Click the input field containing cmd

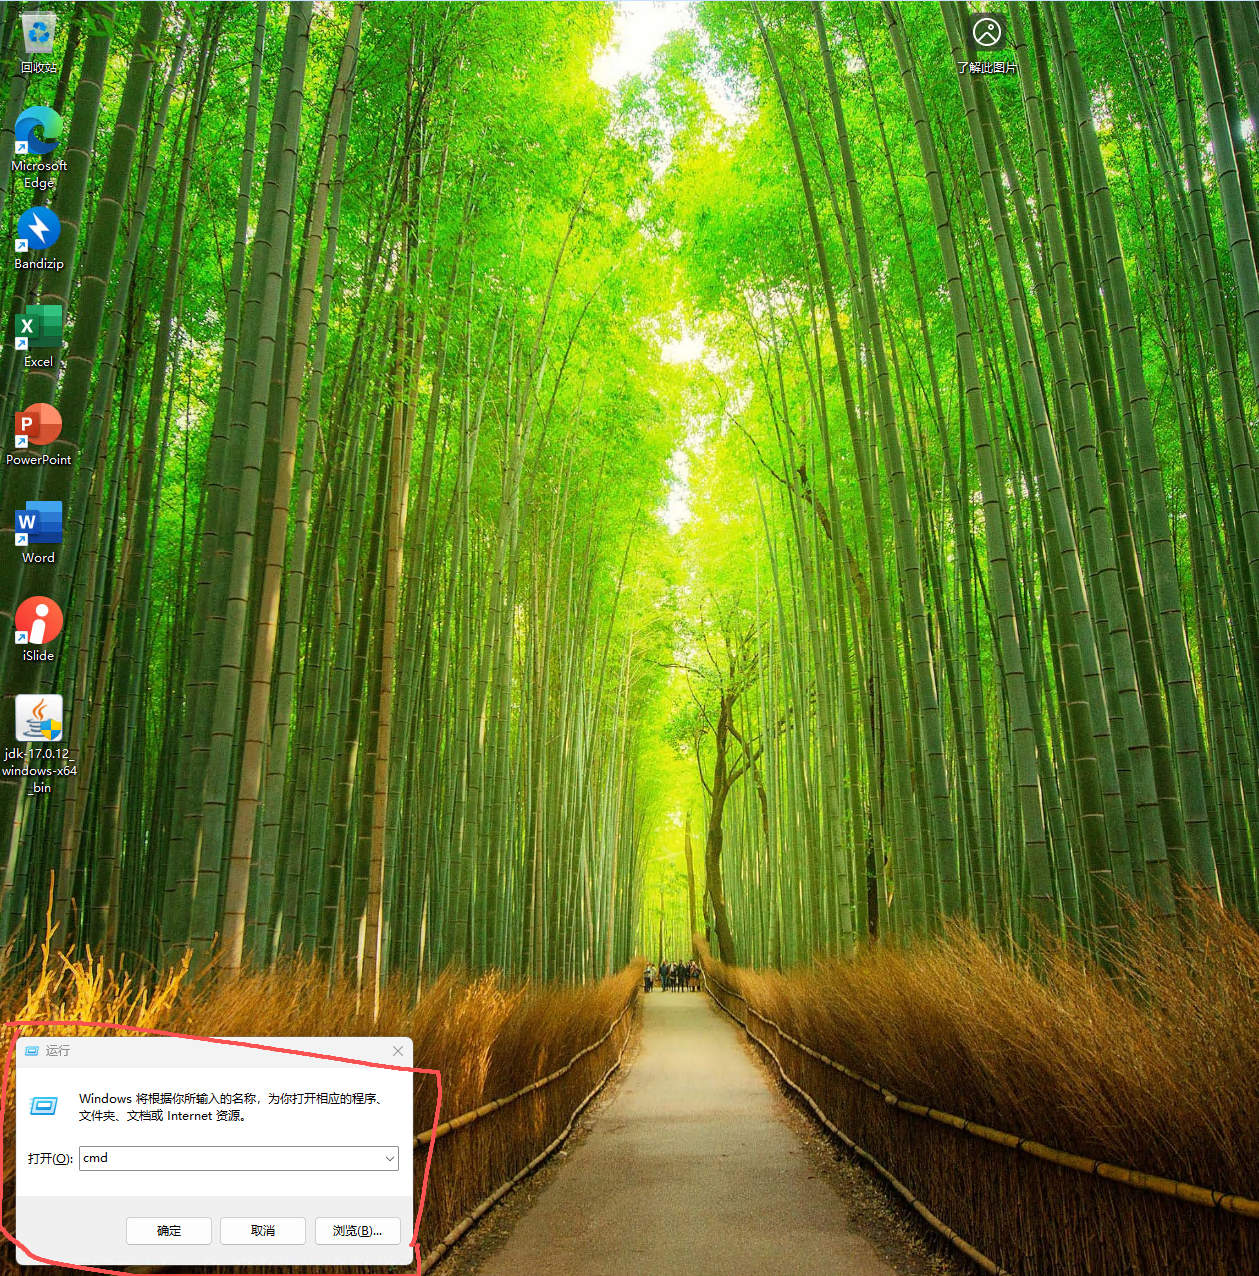(230, 1159)
